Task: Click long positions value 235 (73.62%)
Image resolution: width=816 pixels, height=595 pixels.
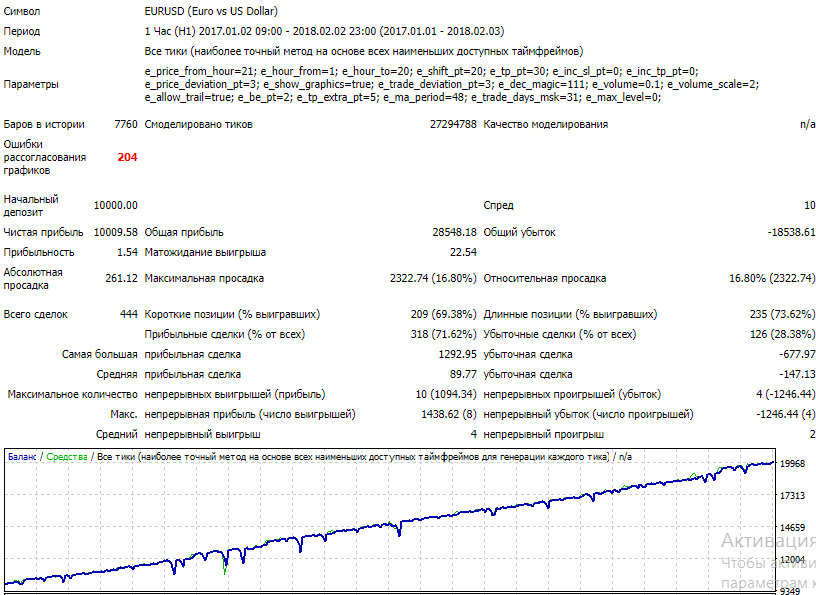Action: point(783,314)
